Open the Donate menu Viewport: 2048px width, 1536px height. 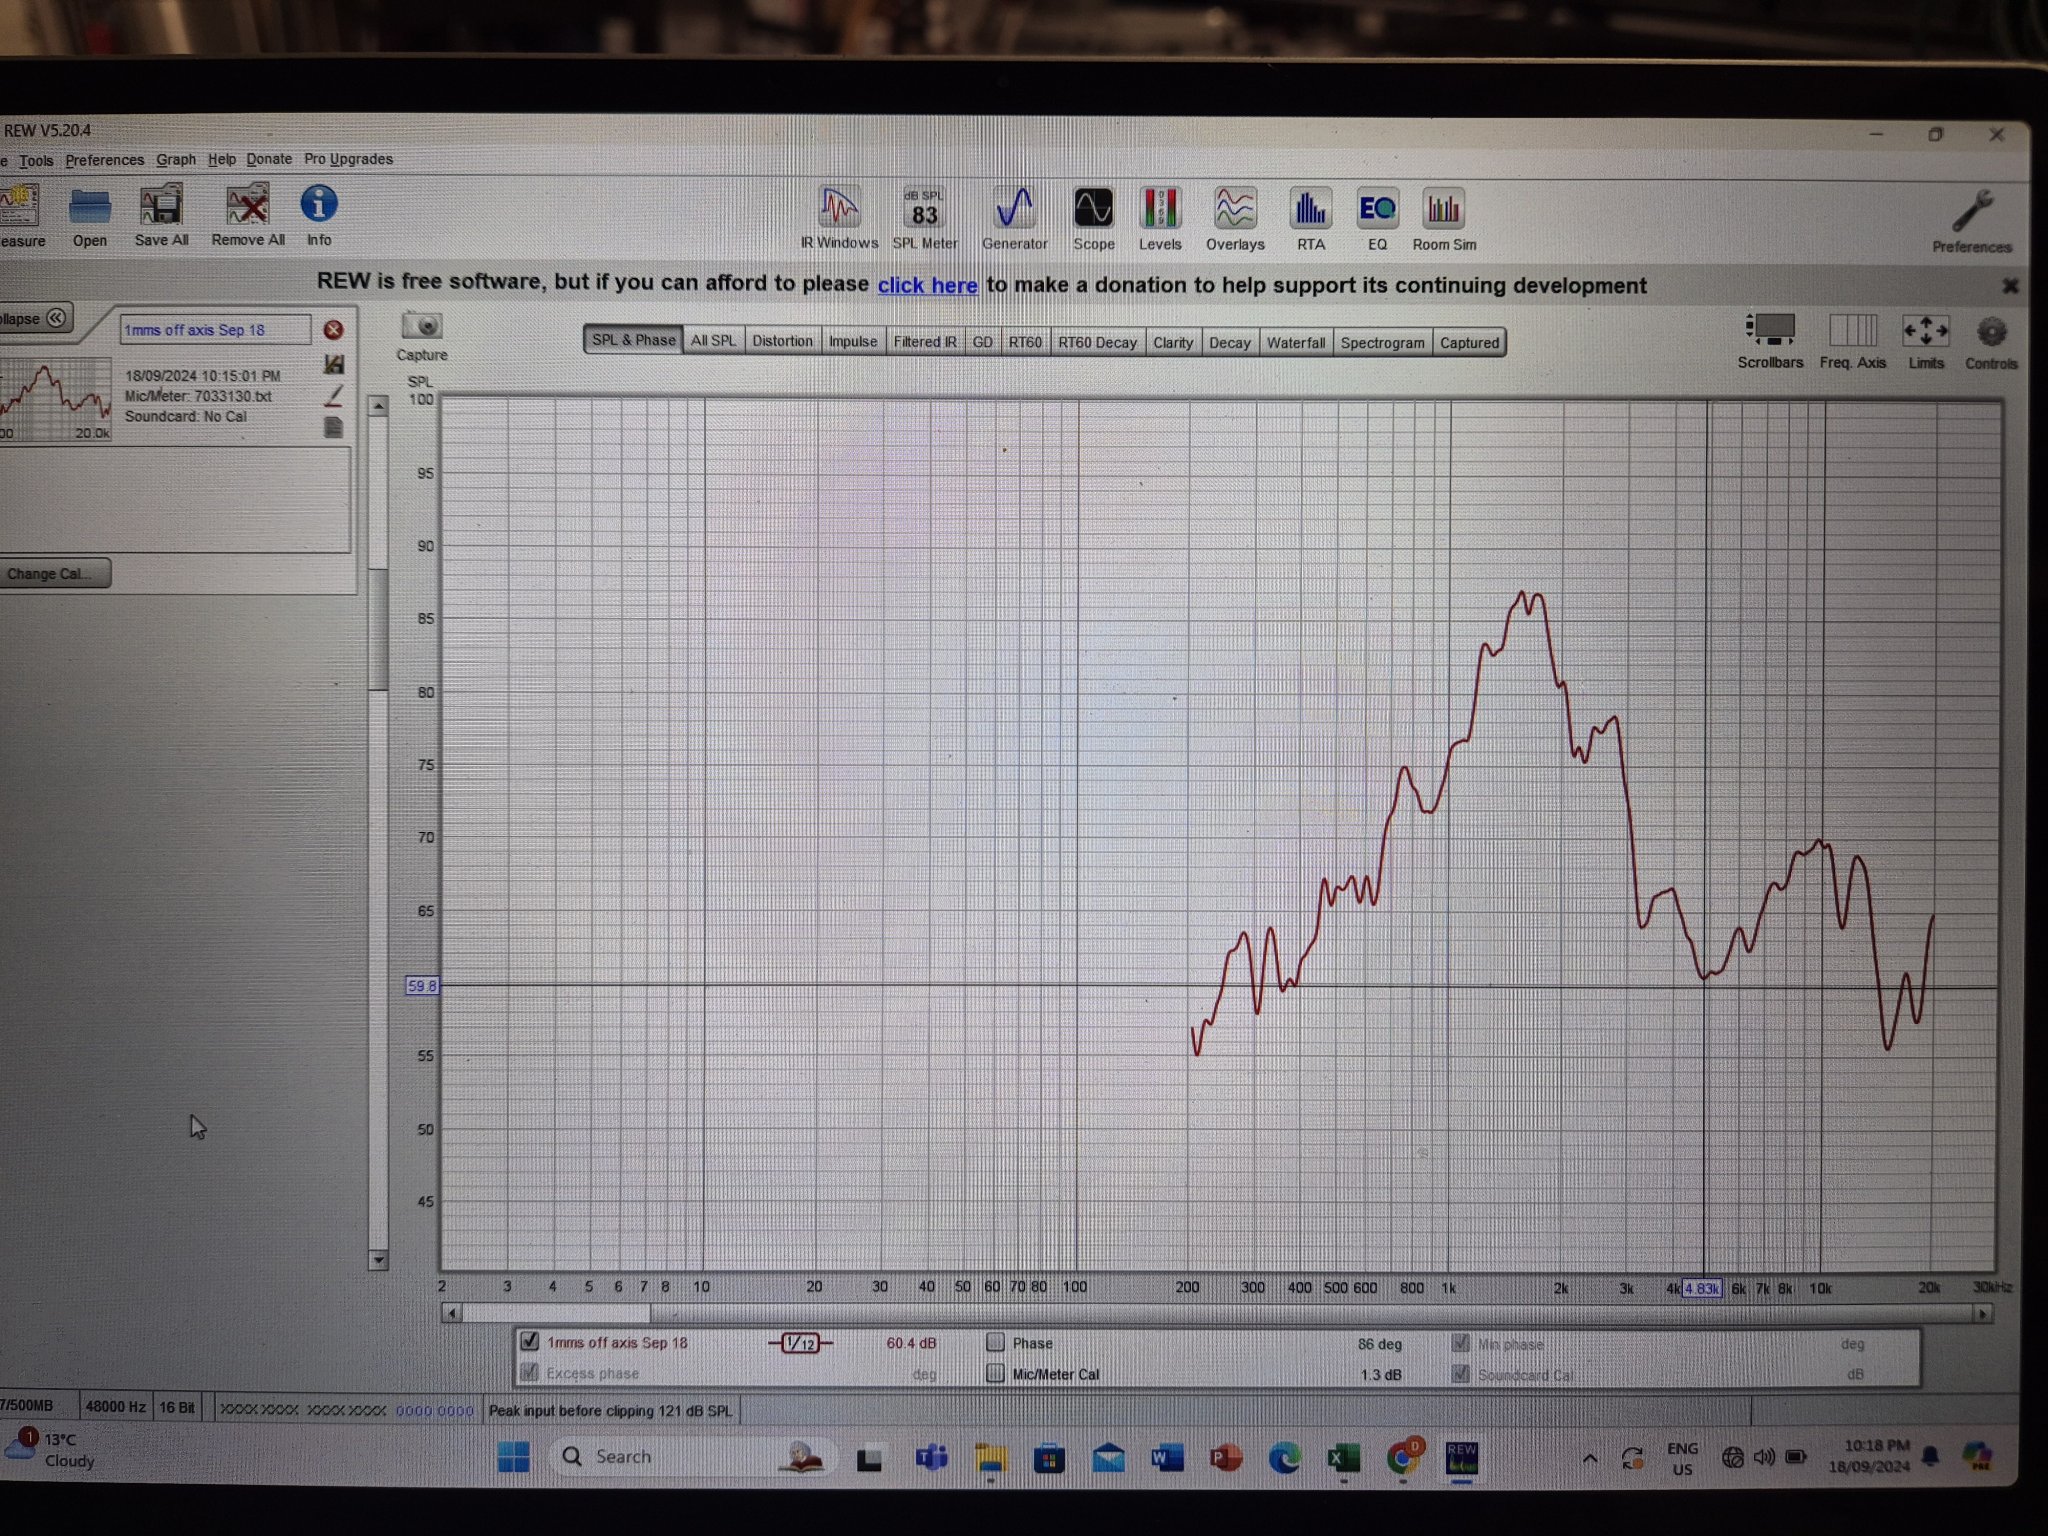coord(269,159)
